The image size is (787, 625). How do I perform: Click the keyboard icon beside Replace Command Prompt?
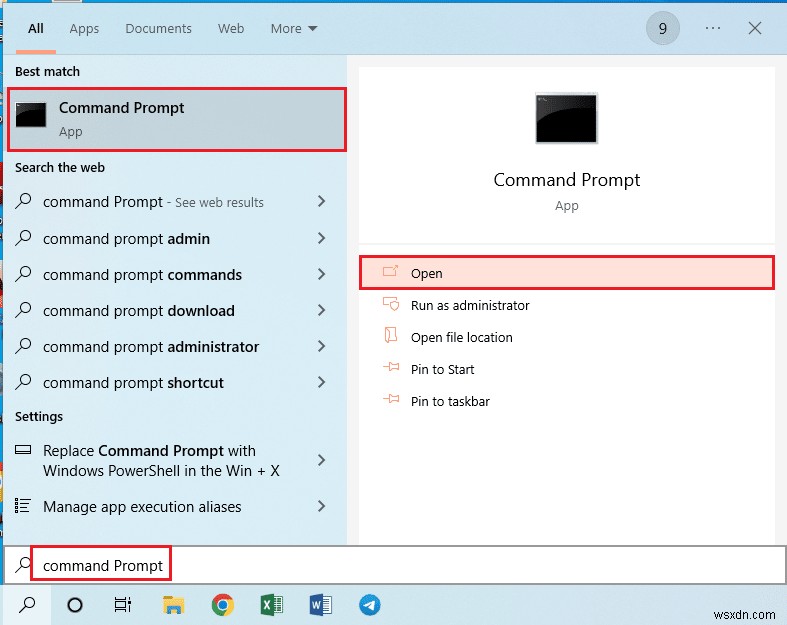click(x=23, y=450)
